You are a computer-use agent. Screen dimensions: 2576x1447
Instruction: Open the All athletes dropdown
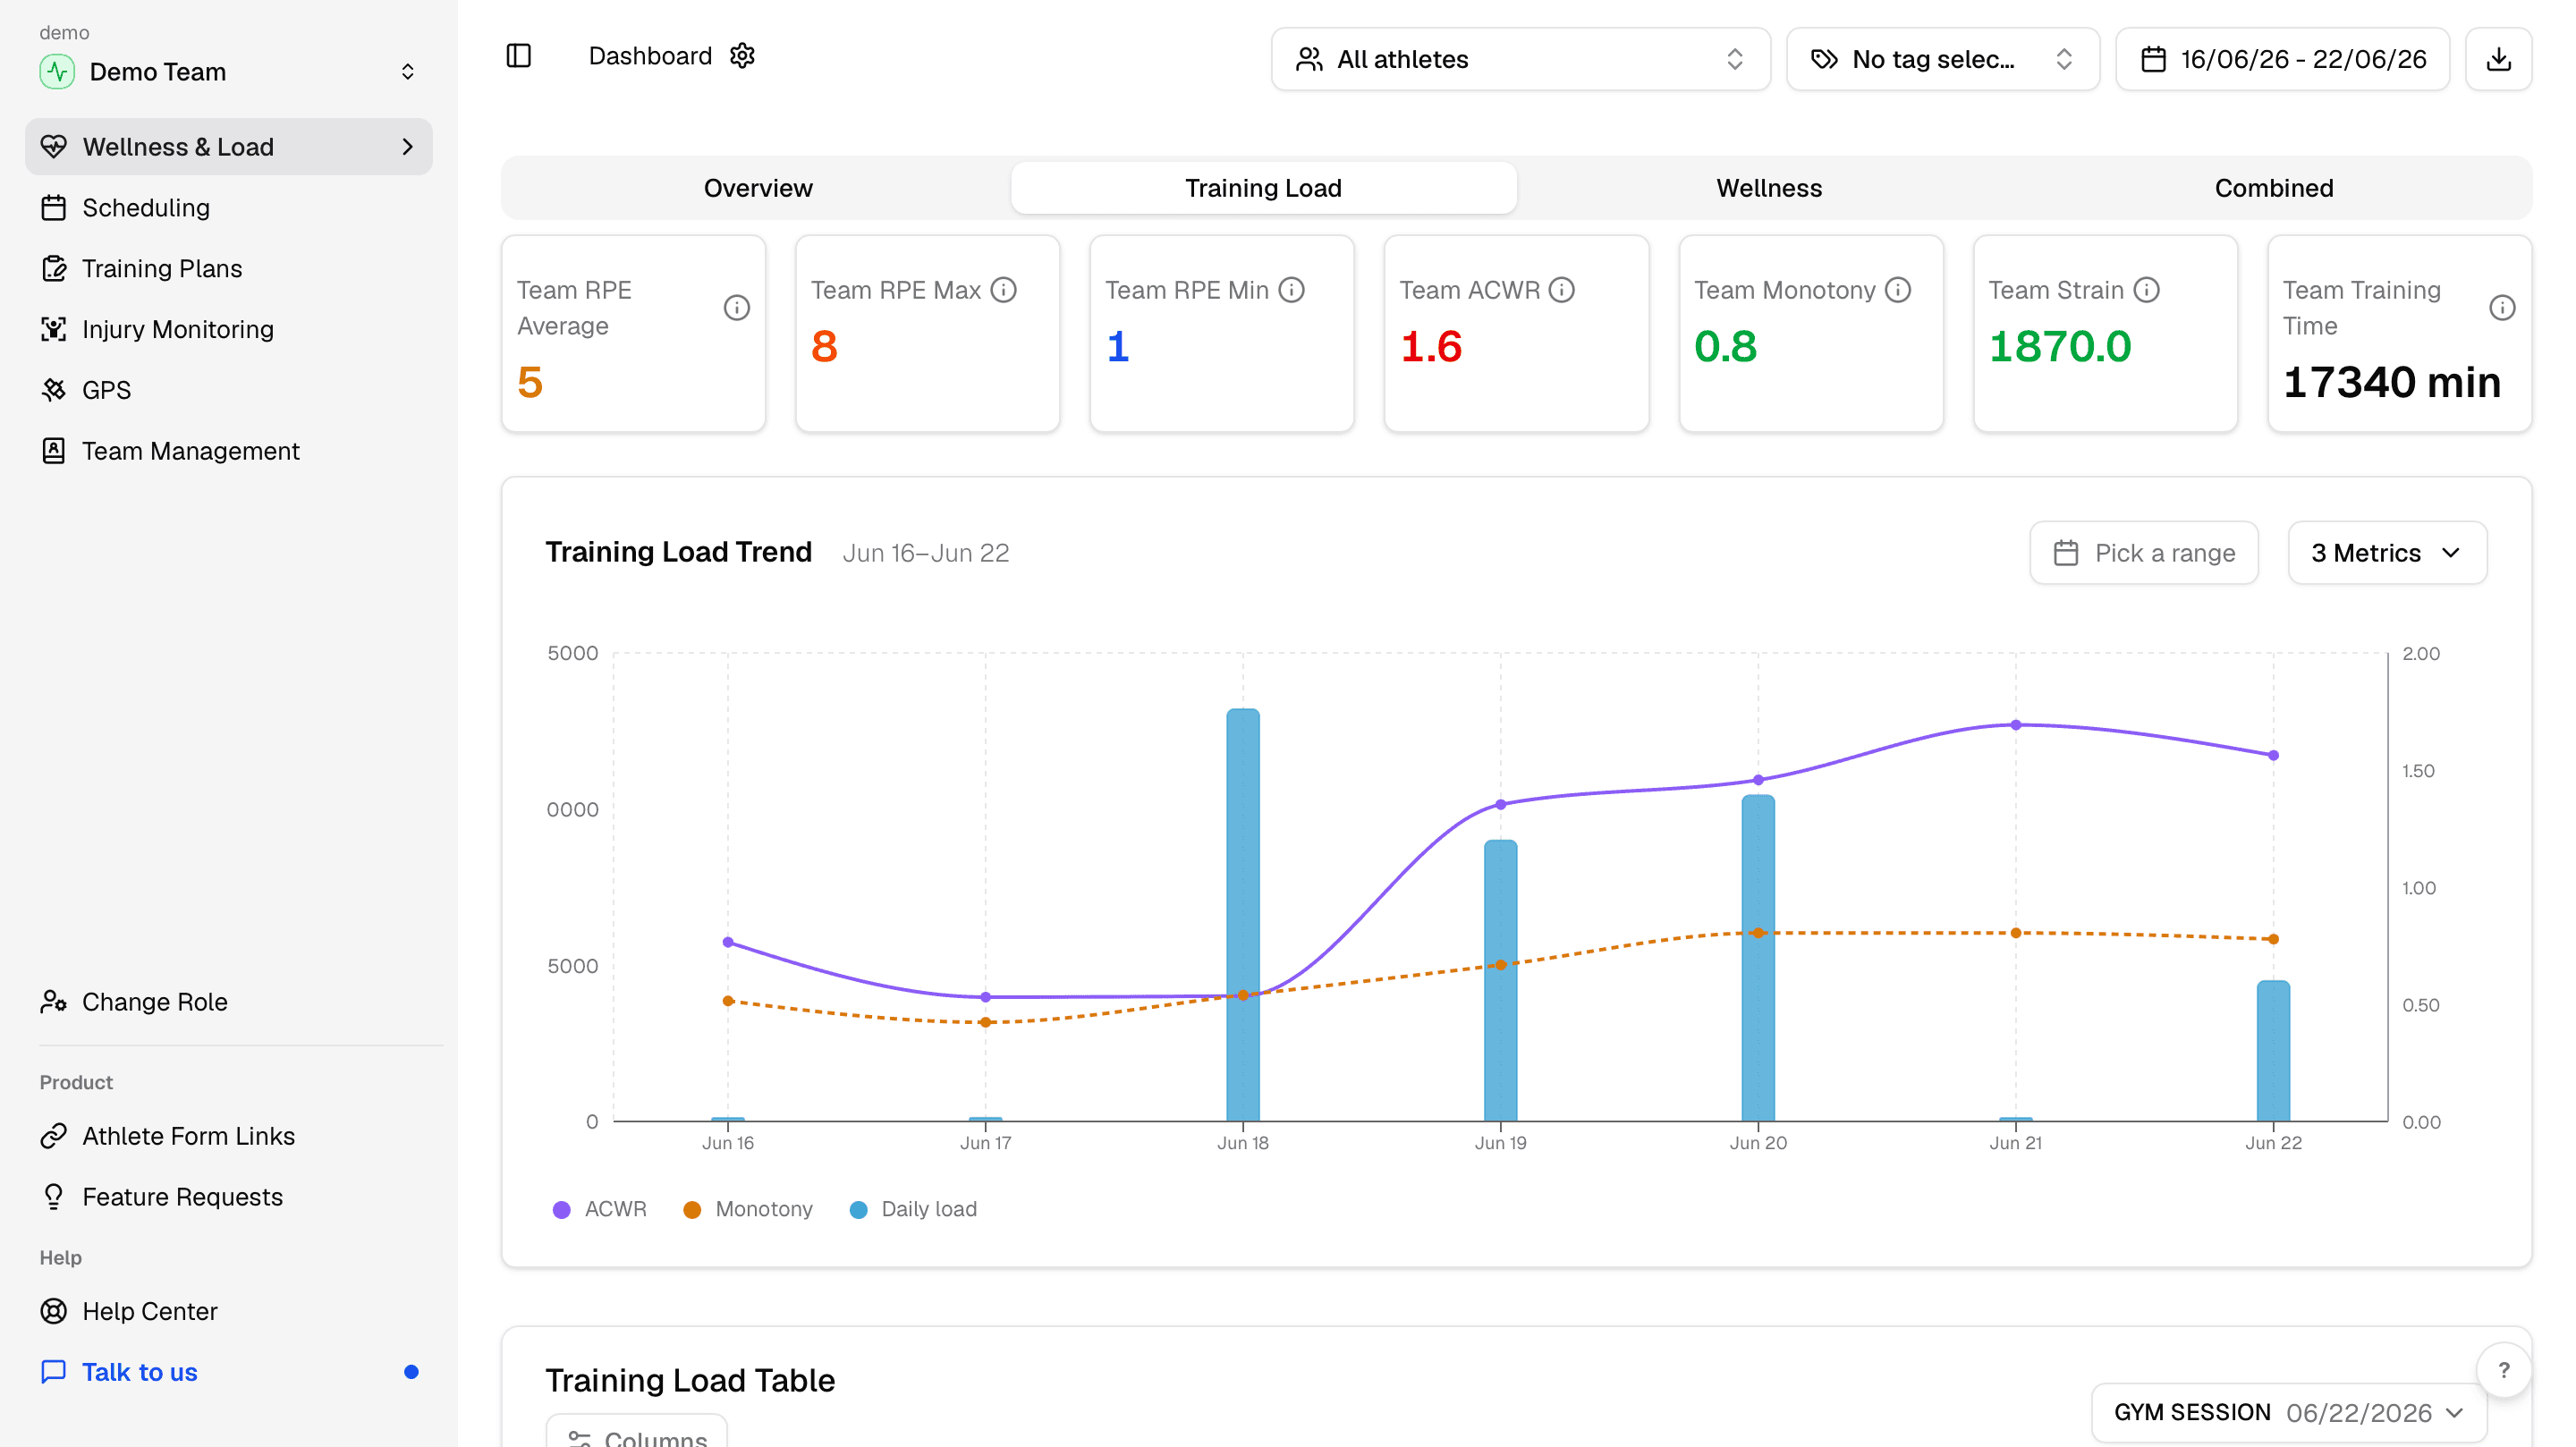coord(1520,59)
